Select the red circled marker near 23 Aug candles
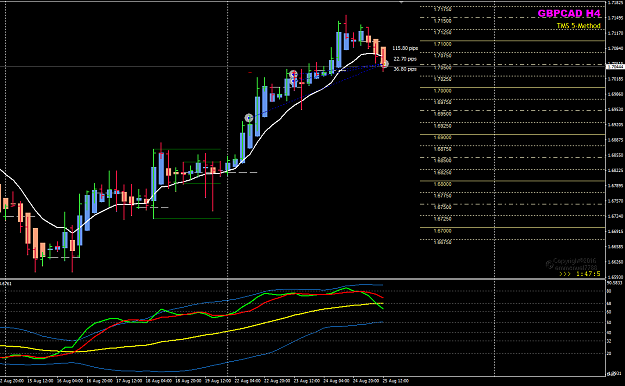 point(293,74)
